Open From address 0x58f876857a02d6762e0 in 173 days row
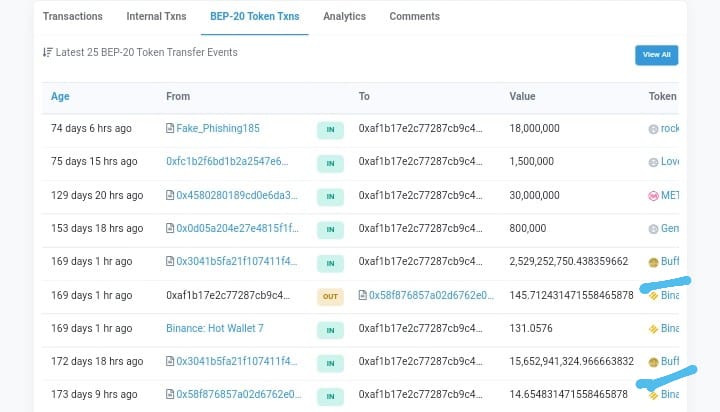Screen dimensions: 720x412 (239, 394)
